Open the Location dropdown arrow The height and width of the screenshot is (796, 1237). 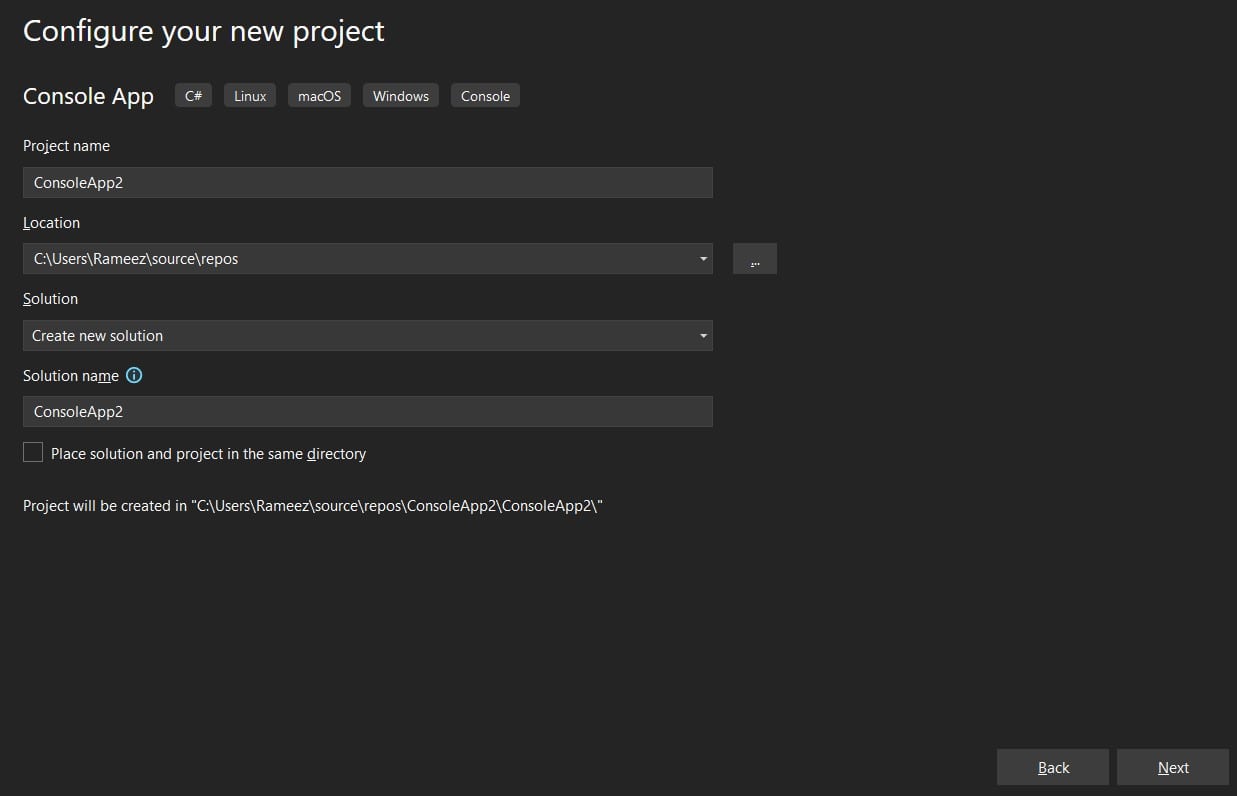tap(705, 259)
